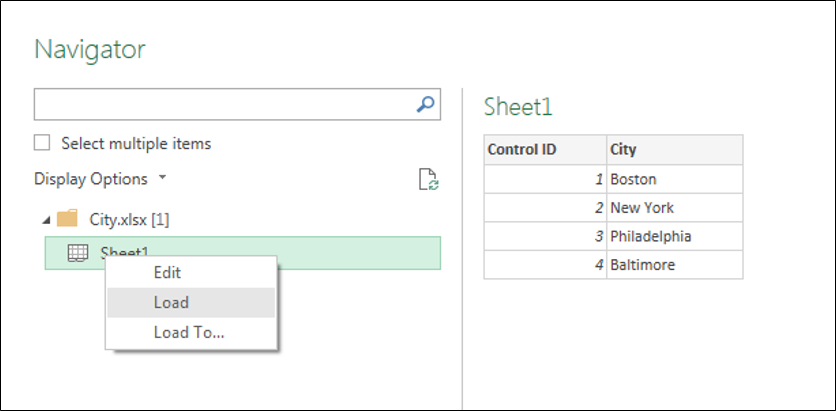Click the City column header
This screenshot has width=836, height=411.
click(675, 150)
